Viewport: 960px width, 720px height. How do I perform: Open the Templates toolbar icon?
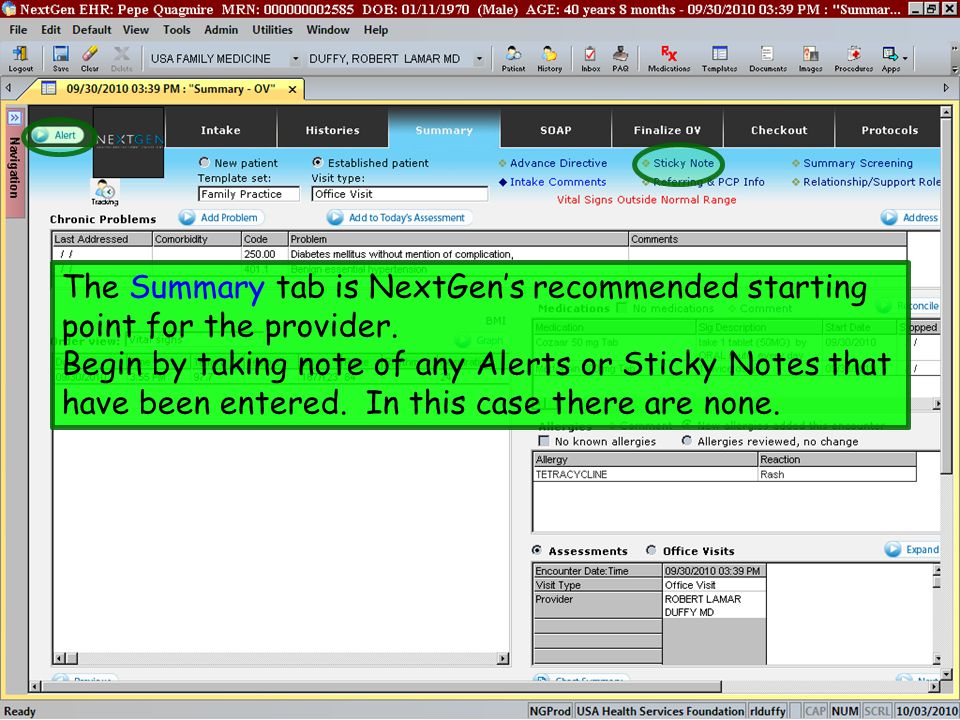click(719, 59)
